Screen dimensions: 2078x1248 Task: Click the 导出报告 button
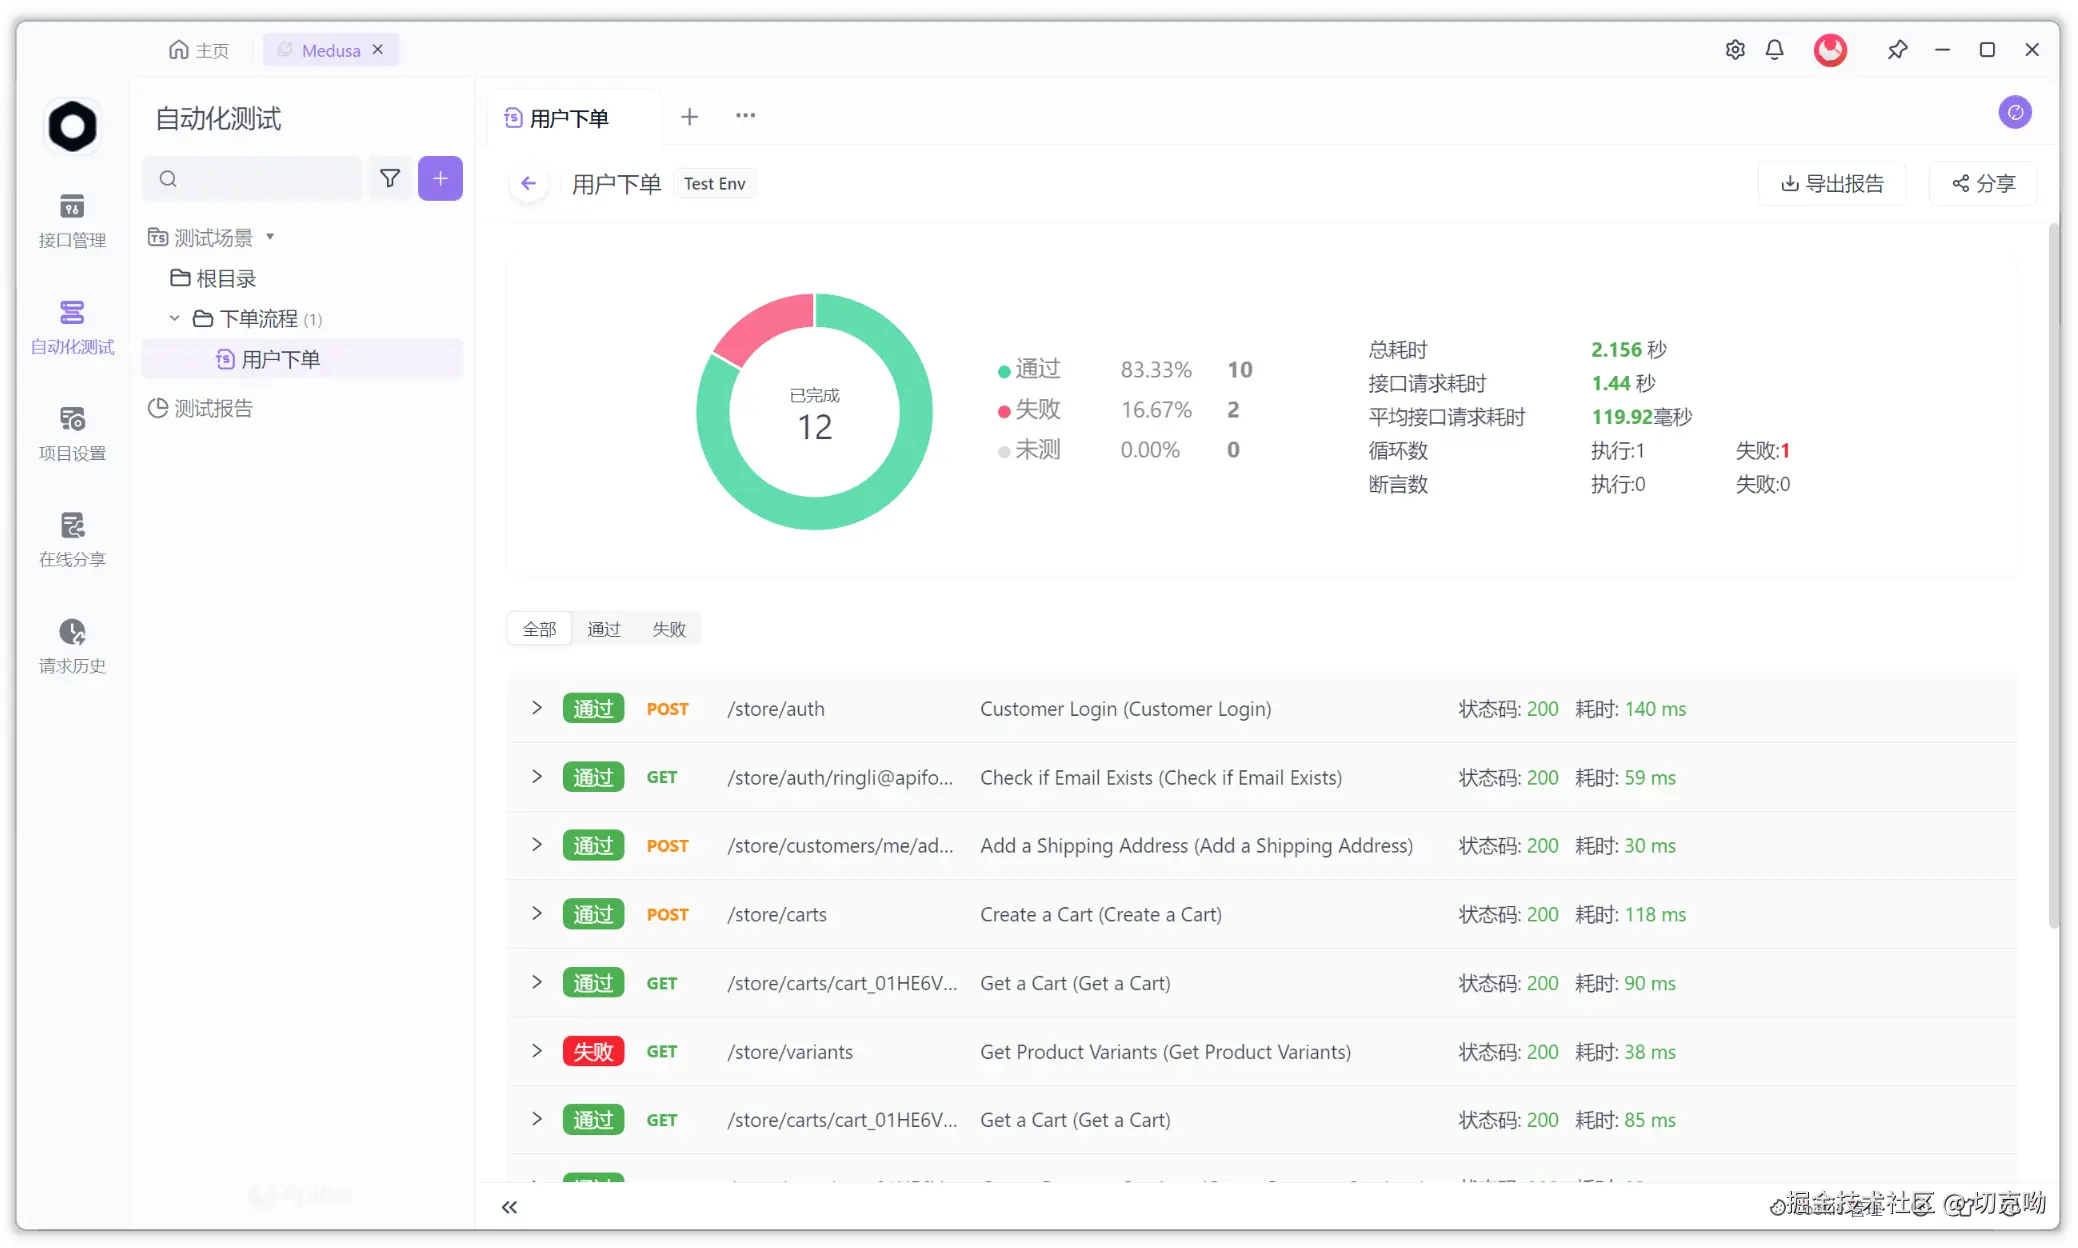coord(1832,184)
